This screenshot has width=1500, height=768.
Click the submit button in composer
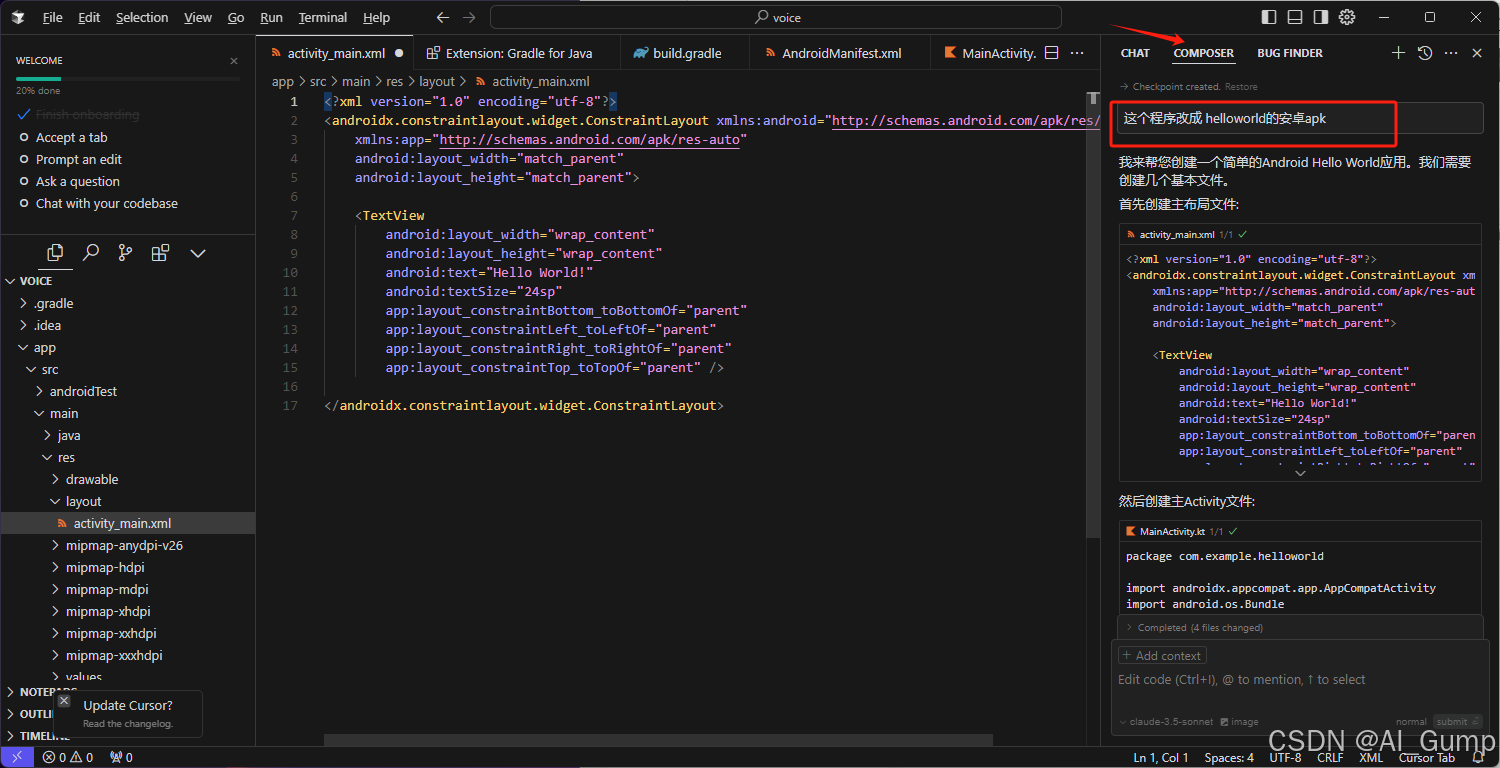click(x=1456, y=722)
